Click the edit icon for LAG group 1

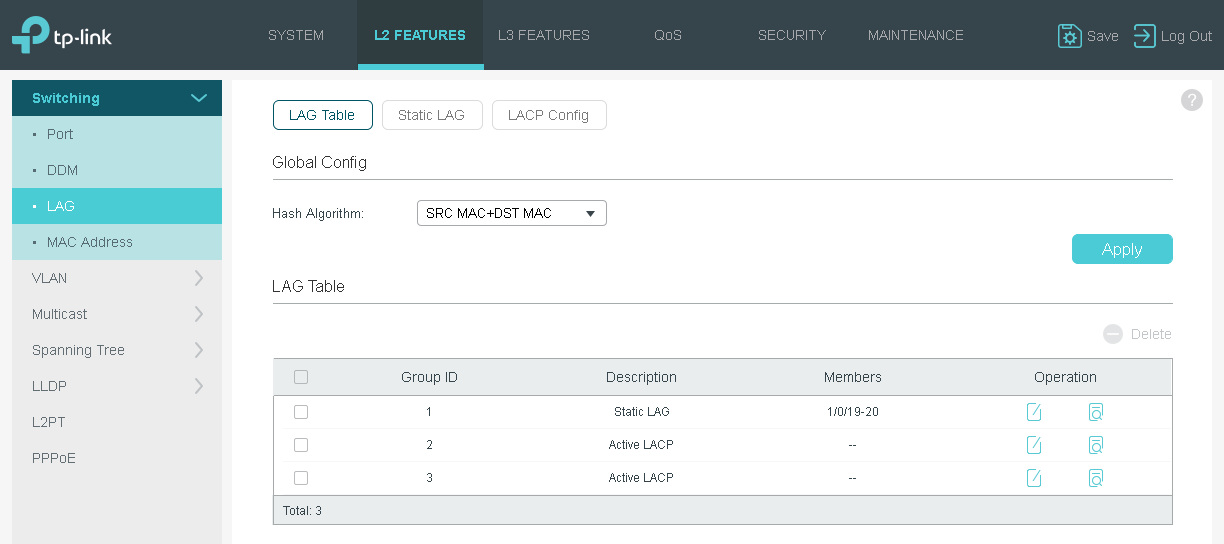coord(1034,412)
